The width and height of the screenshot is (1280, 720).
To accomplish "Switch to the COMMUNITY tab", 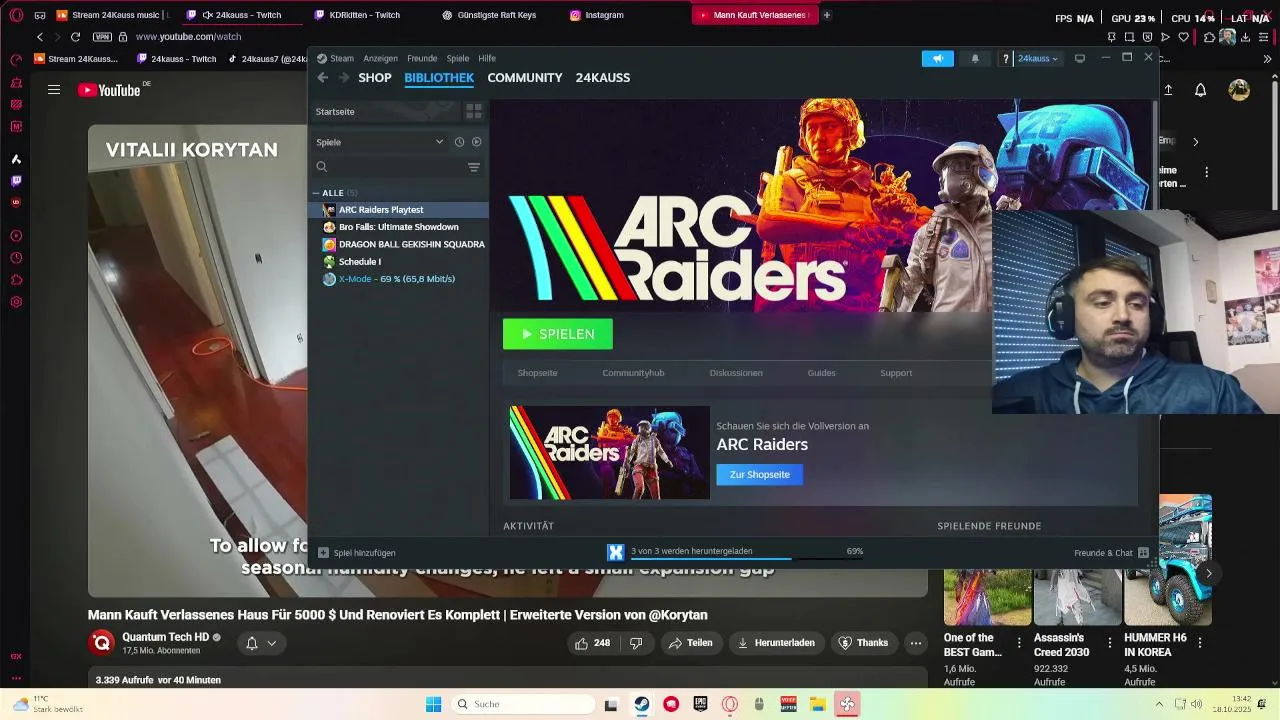I will [x=525, y=77].
